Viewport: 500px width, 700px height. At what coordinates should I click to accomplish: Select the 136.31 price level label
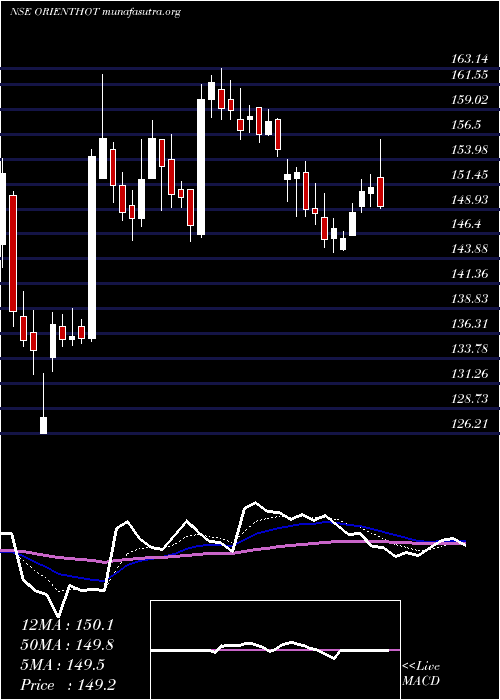click(x=469, y=324)
